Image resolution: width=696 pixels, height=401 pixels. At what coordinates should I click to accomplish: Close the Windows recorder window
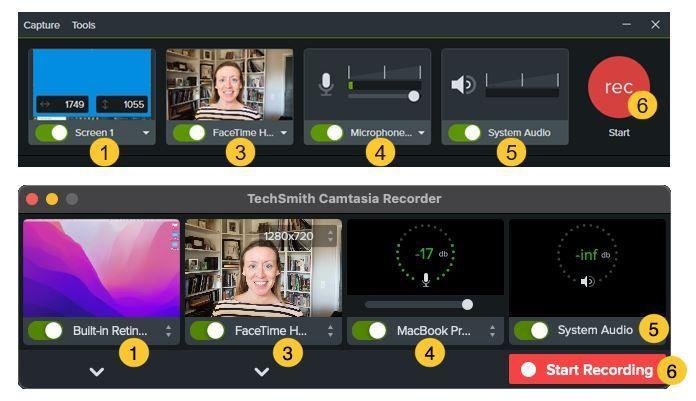tap(655, 25)
